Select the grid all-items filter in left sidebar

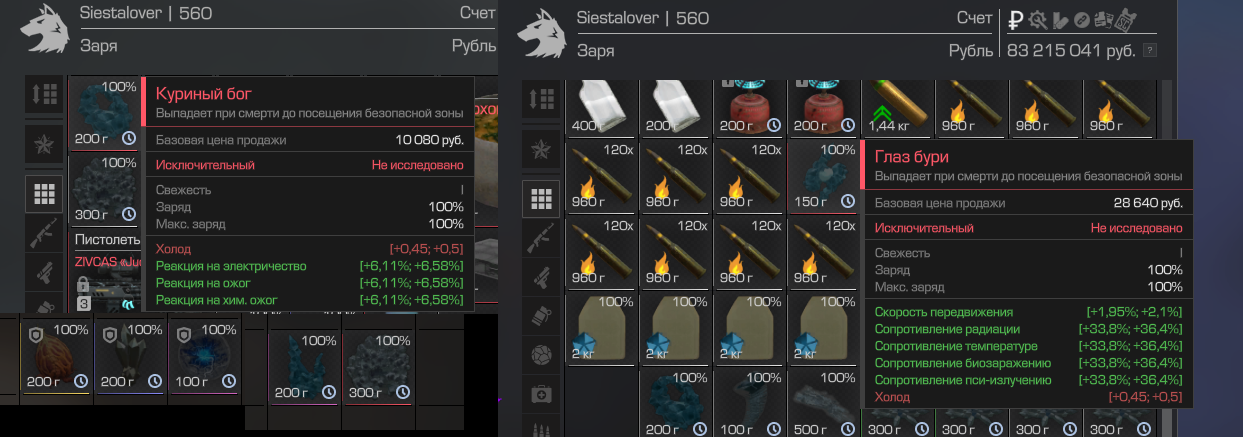pos(44,193)
